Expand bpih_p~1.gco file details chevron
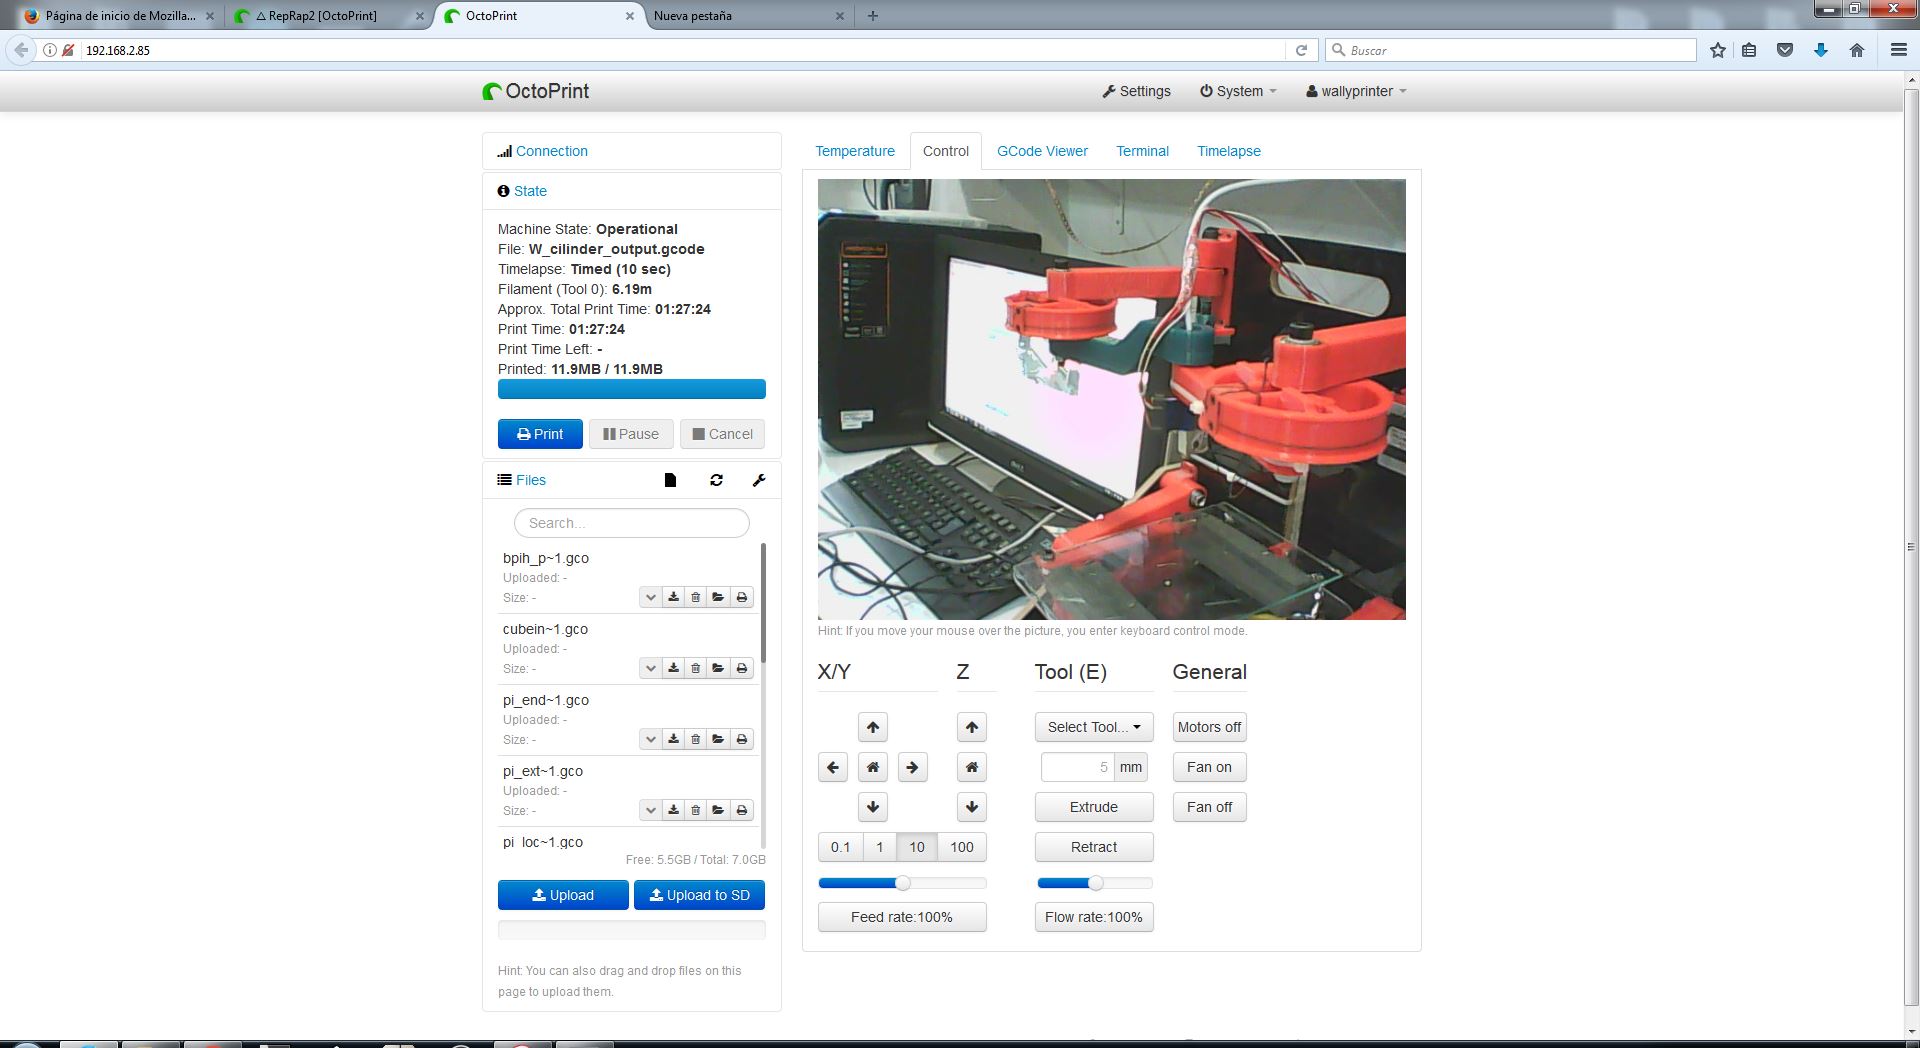This screenshot has width=1920, height=1048. pos(650,597)
